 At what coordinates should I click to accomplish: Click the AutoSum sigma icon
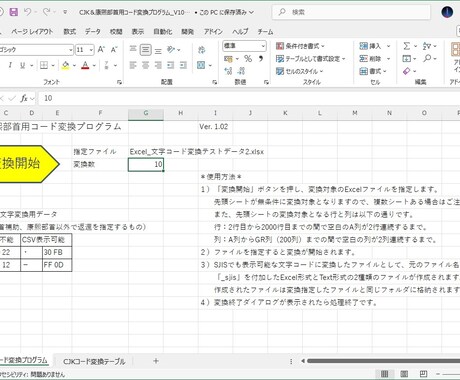click(x=406, y=46)
